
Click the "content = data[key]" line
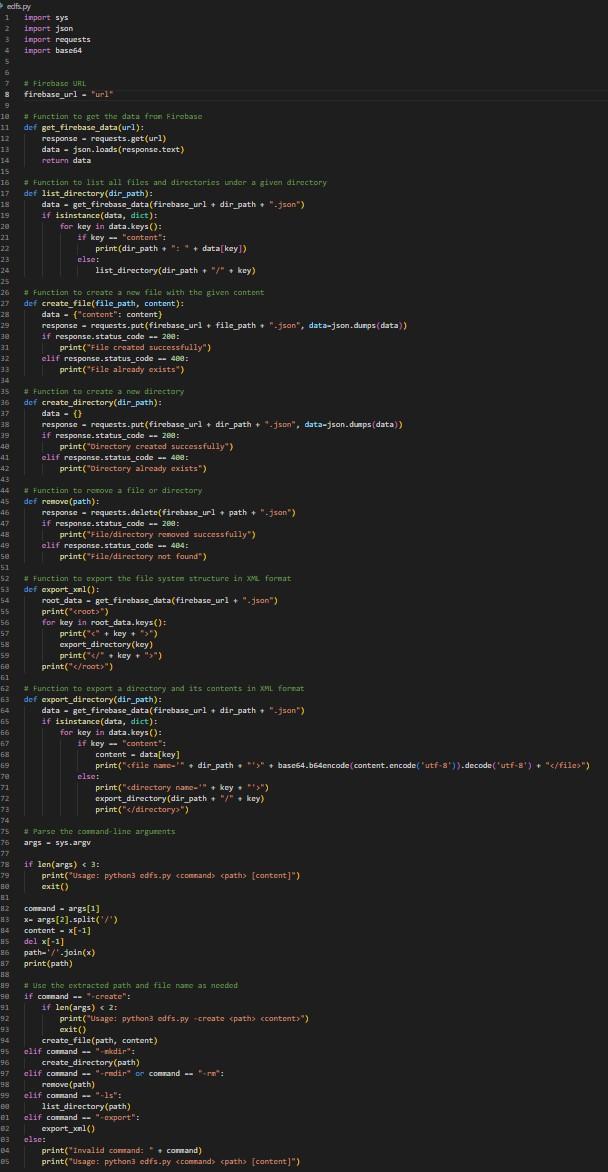[x=137, y=754]
